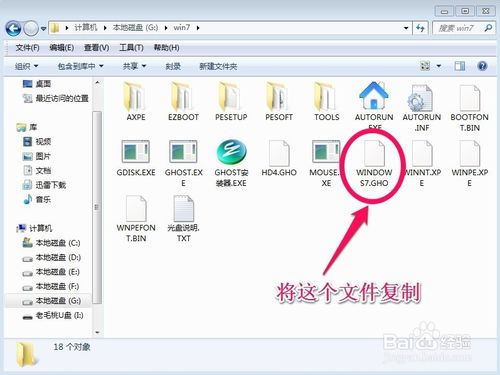The height and width of the screenshot is (375, 500).
Task: Open the 帮助(H) menu
Action: (x=166, y=48)
